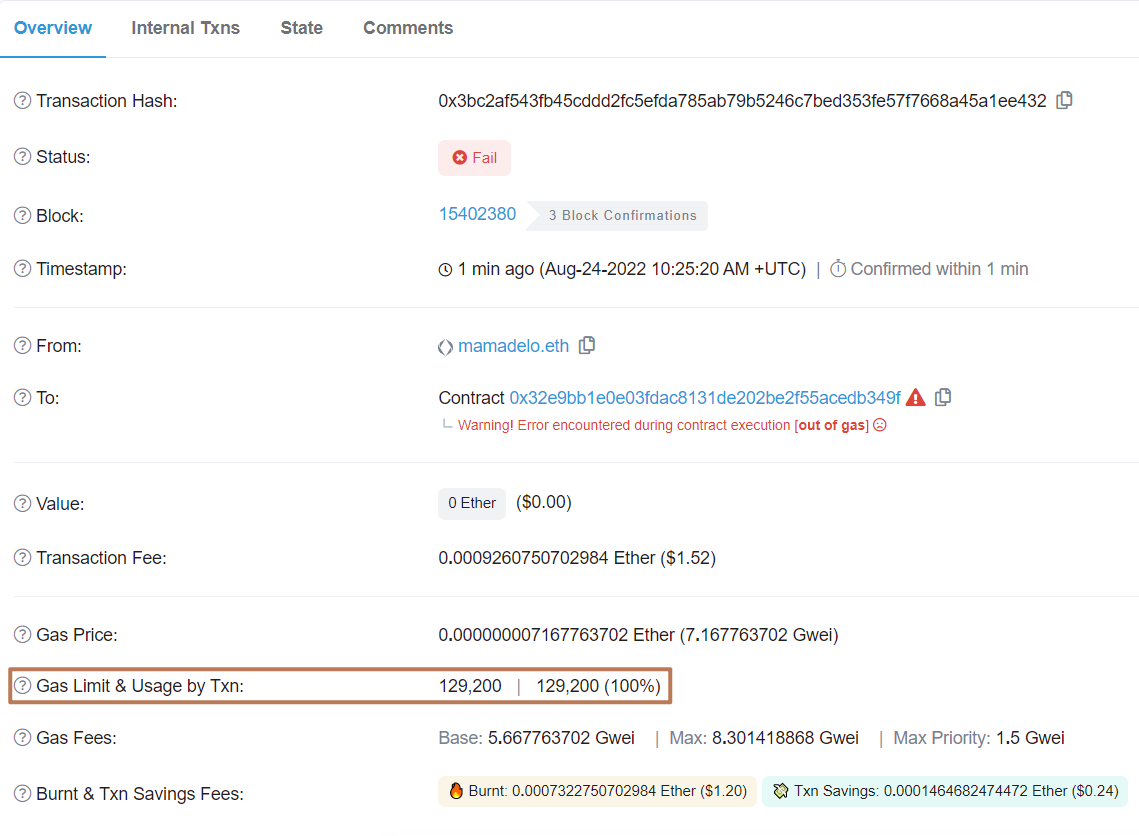The image size is (1139, 836).
Task: Click help icon next to Status
Action: pos(22,157)
